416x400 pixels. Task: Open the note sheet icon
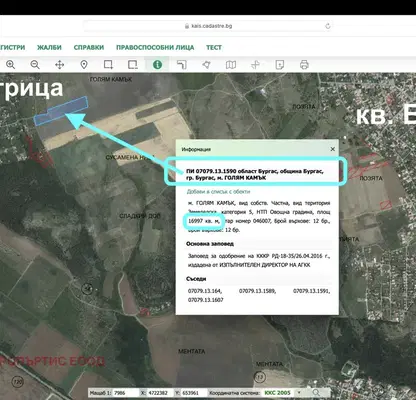pyautogui.click(x=280, y=64)
